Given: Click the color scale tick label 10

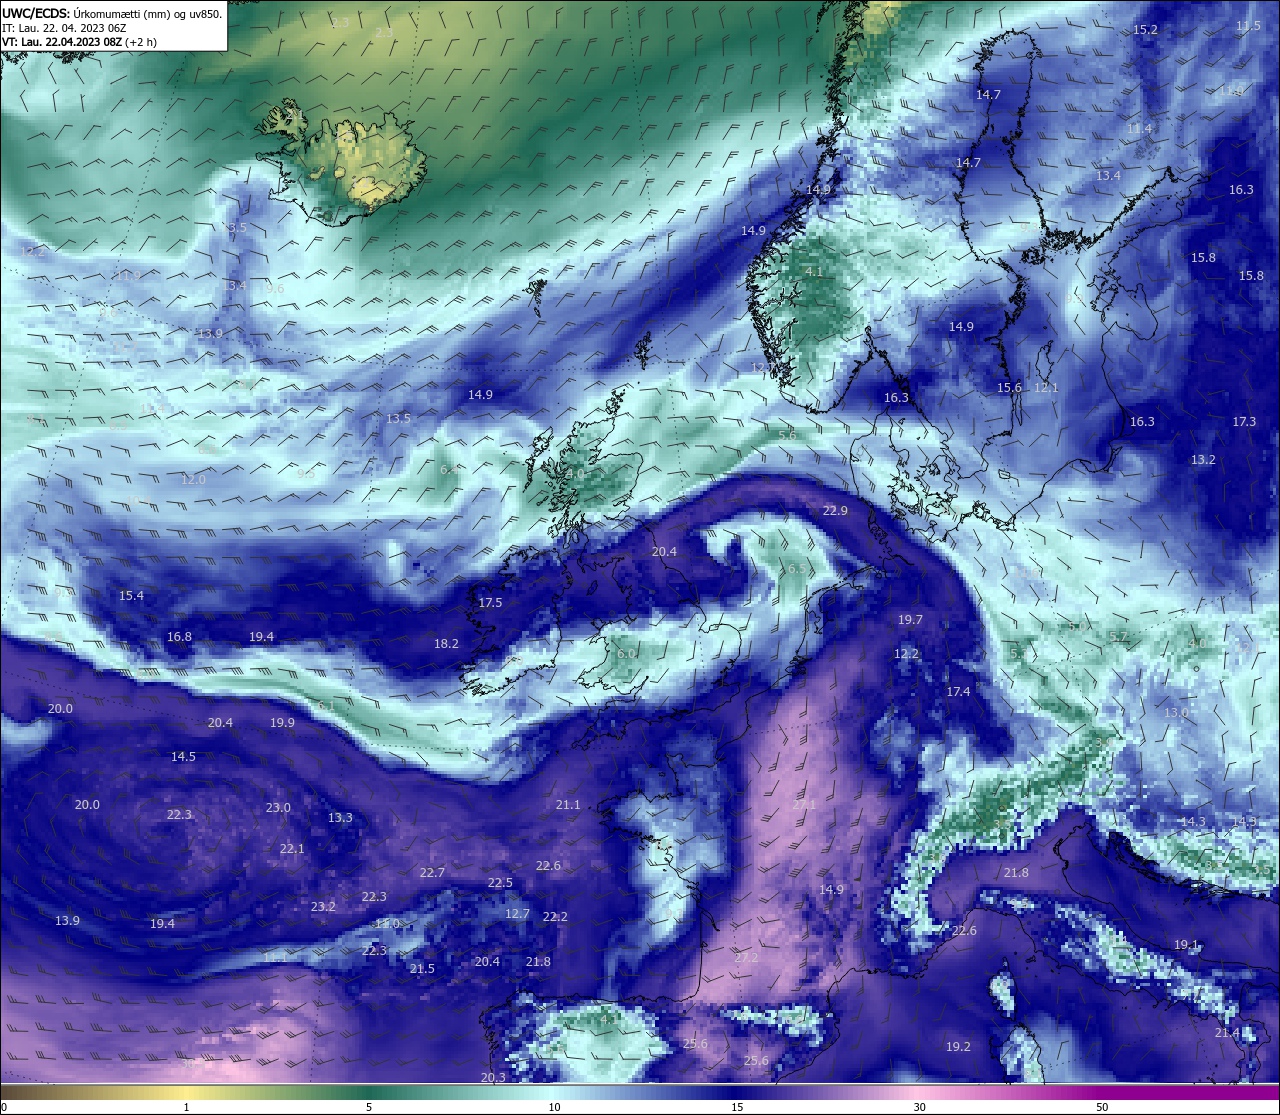Looking at the screenshot, I should coord(554,1107).
